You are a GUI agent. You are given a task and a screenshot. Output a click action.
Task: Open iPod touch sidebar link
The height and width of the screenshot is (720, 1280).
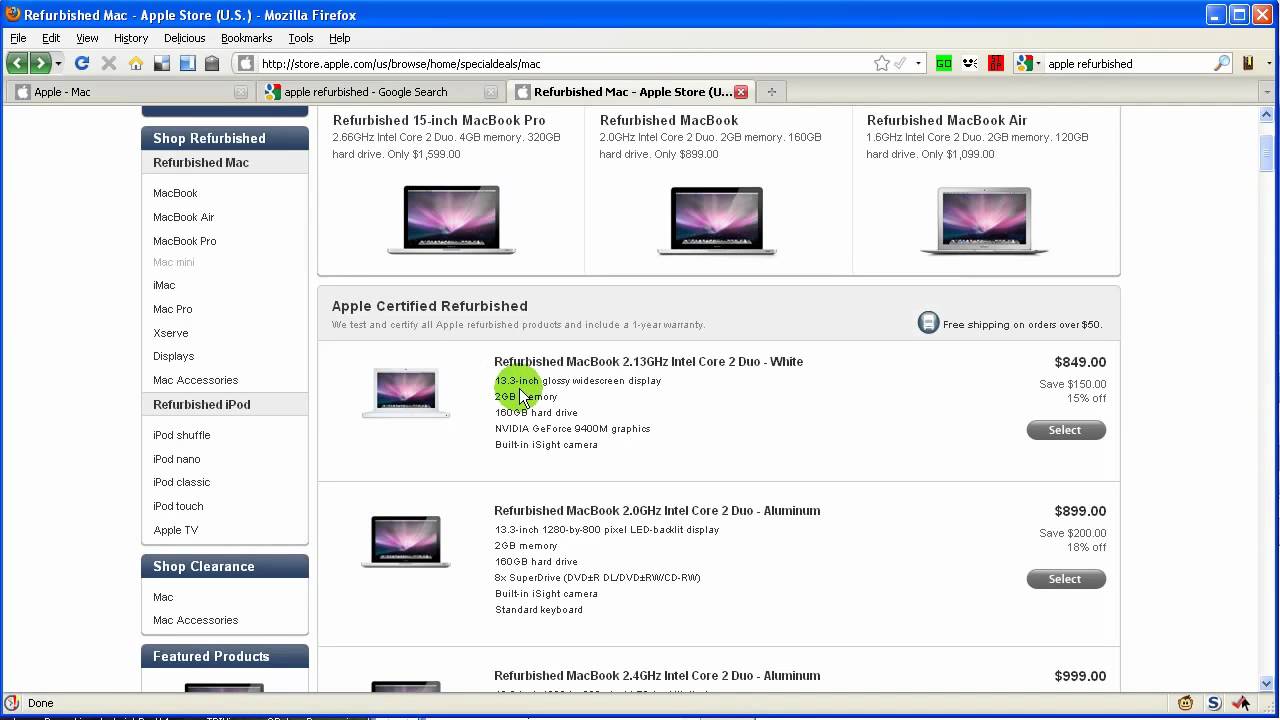click(178, 506)
